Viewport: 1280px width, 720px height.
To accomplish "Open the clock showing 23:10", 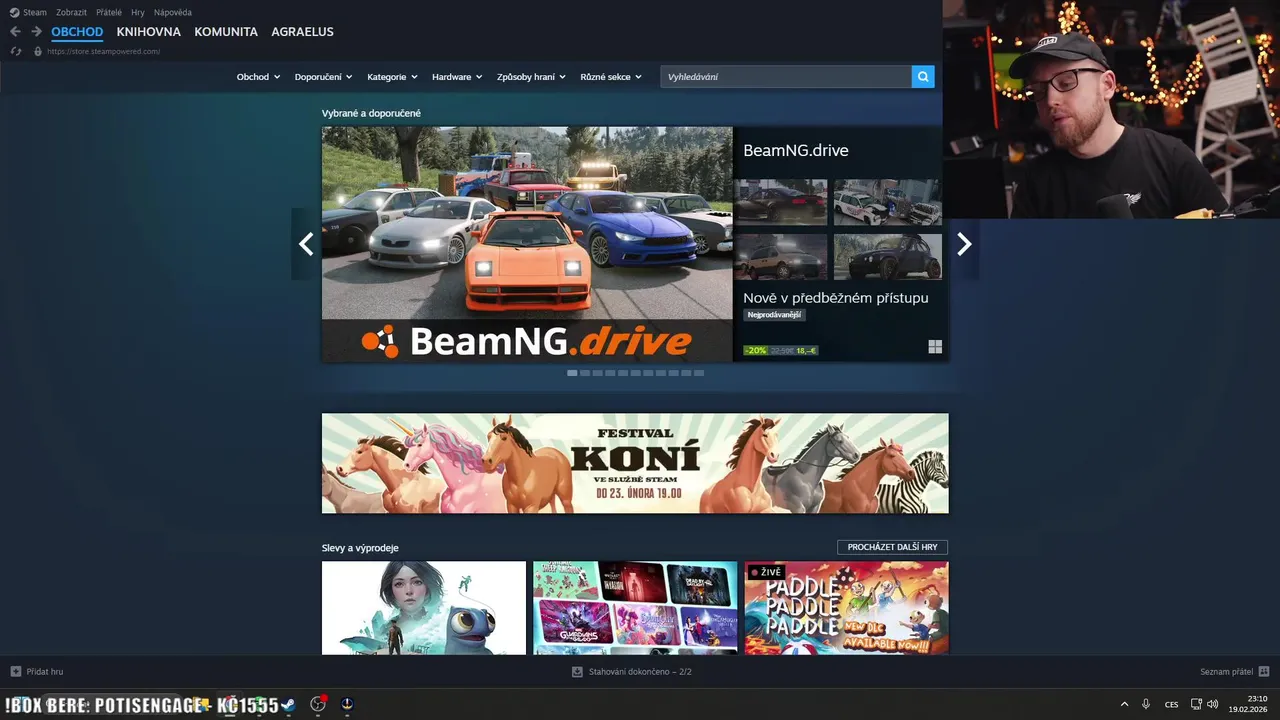I will (1249, 704).
